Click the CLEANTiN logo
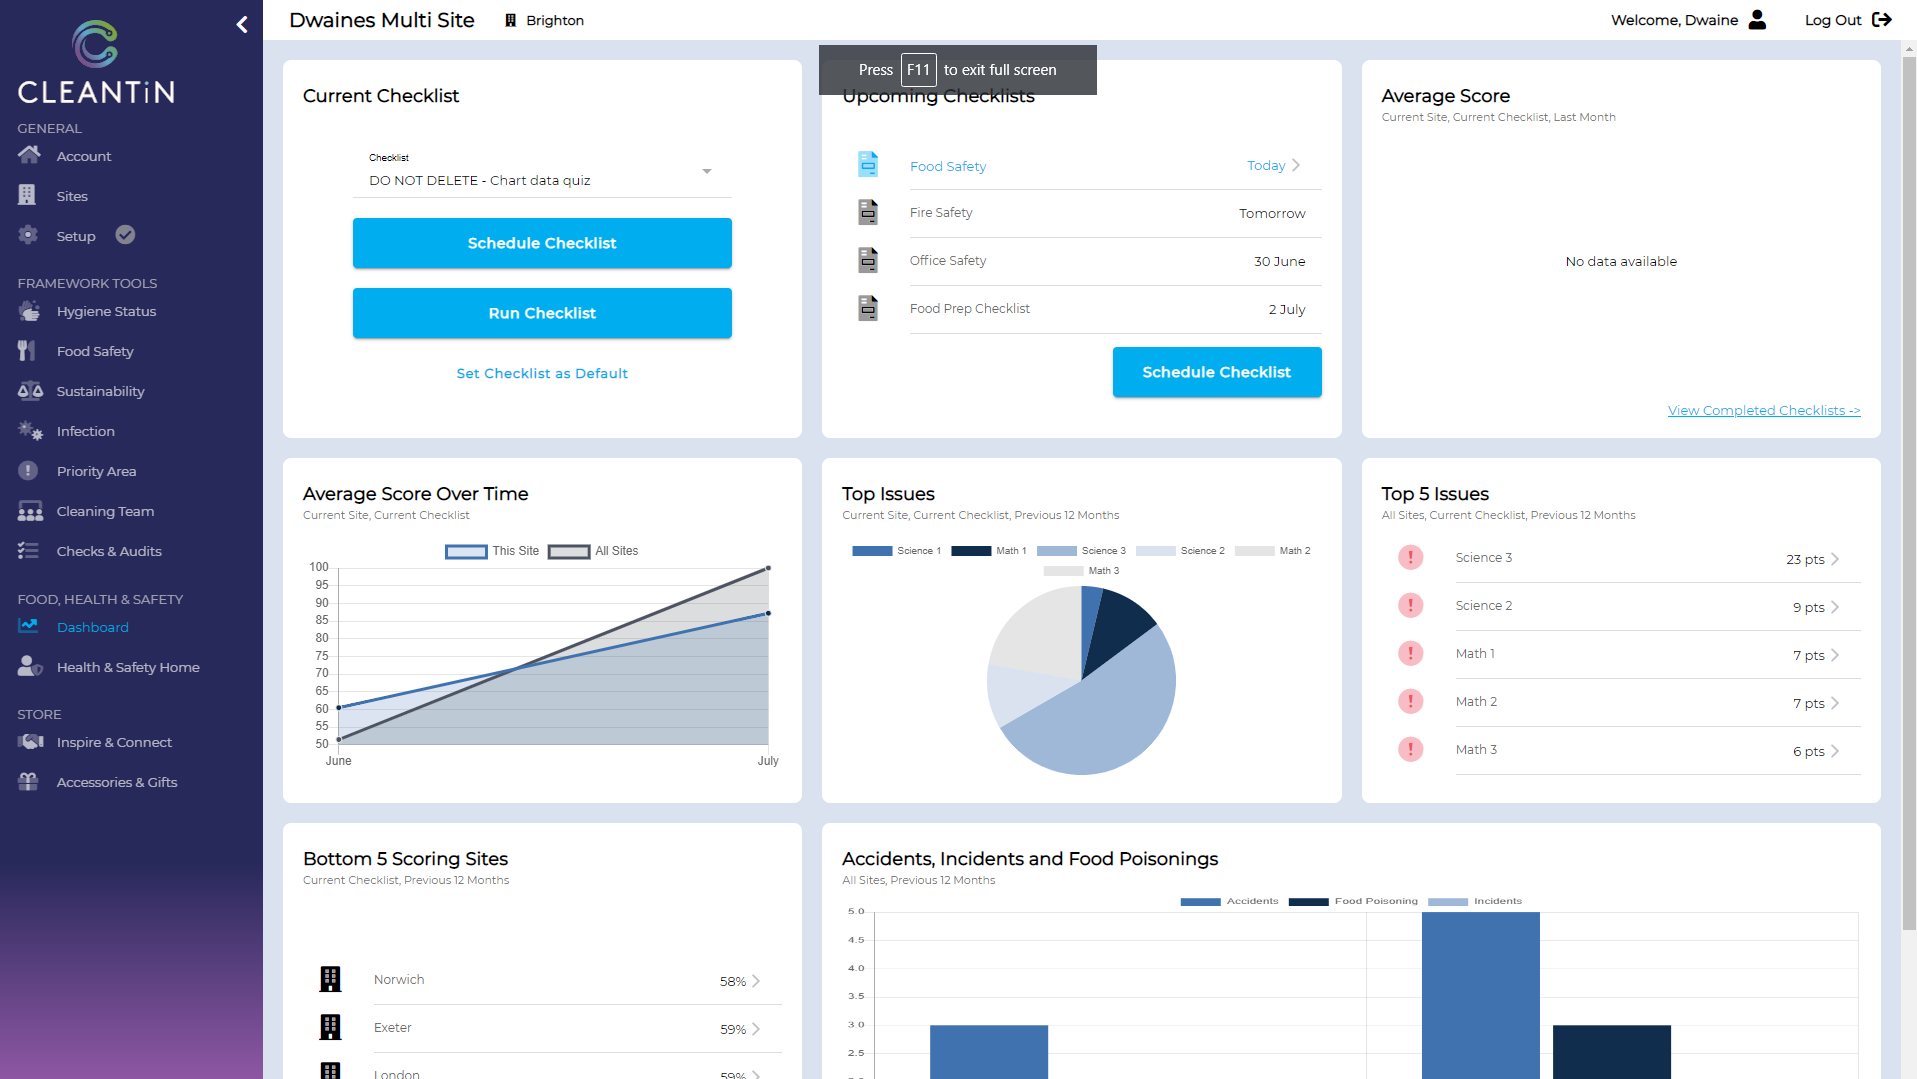 pyautogui.click(x=96, y=62)
